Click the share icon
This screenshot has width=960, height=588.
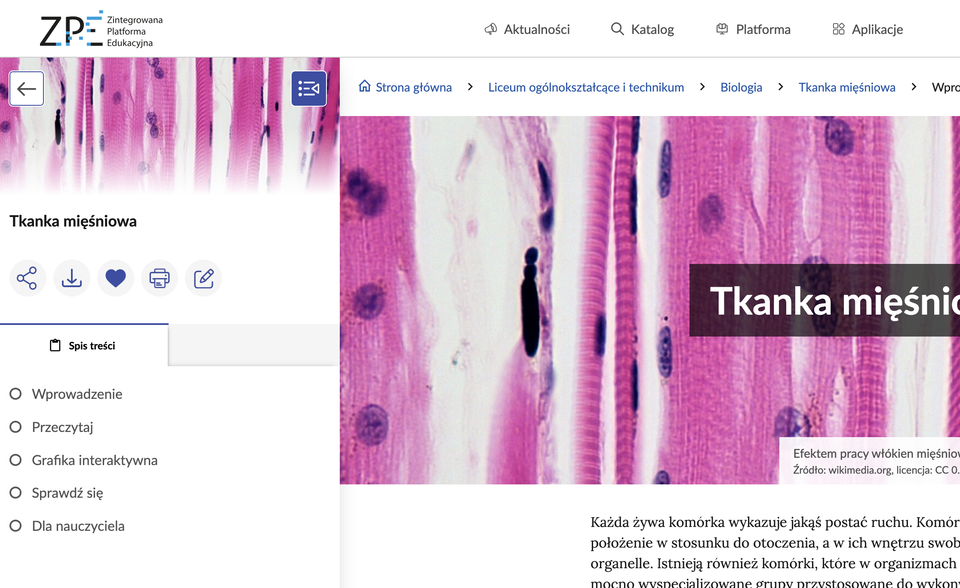27,278
